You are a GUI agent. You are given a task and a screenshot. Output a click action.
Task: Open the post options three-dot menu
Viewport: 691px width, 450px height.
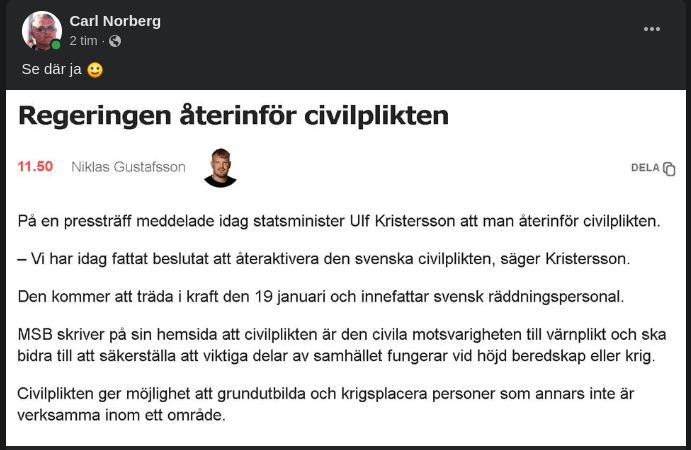click(x=652, y=29)
